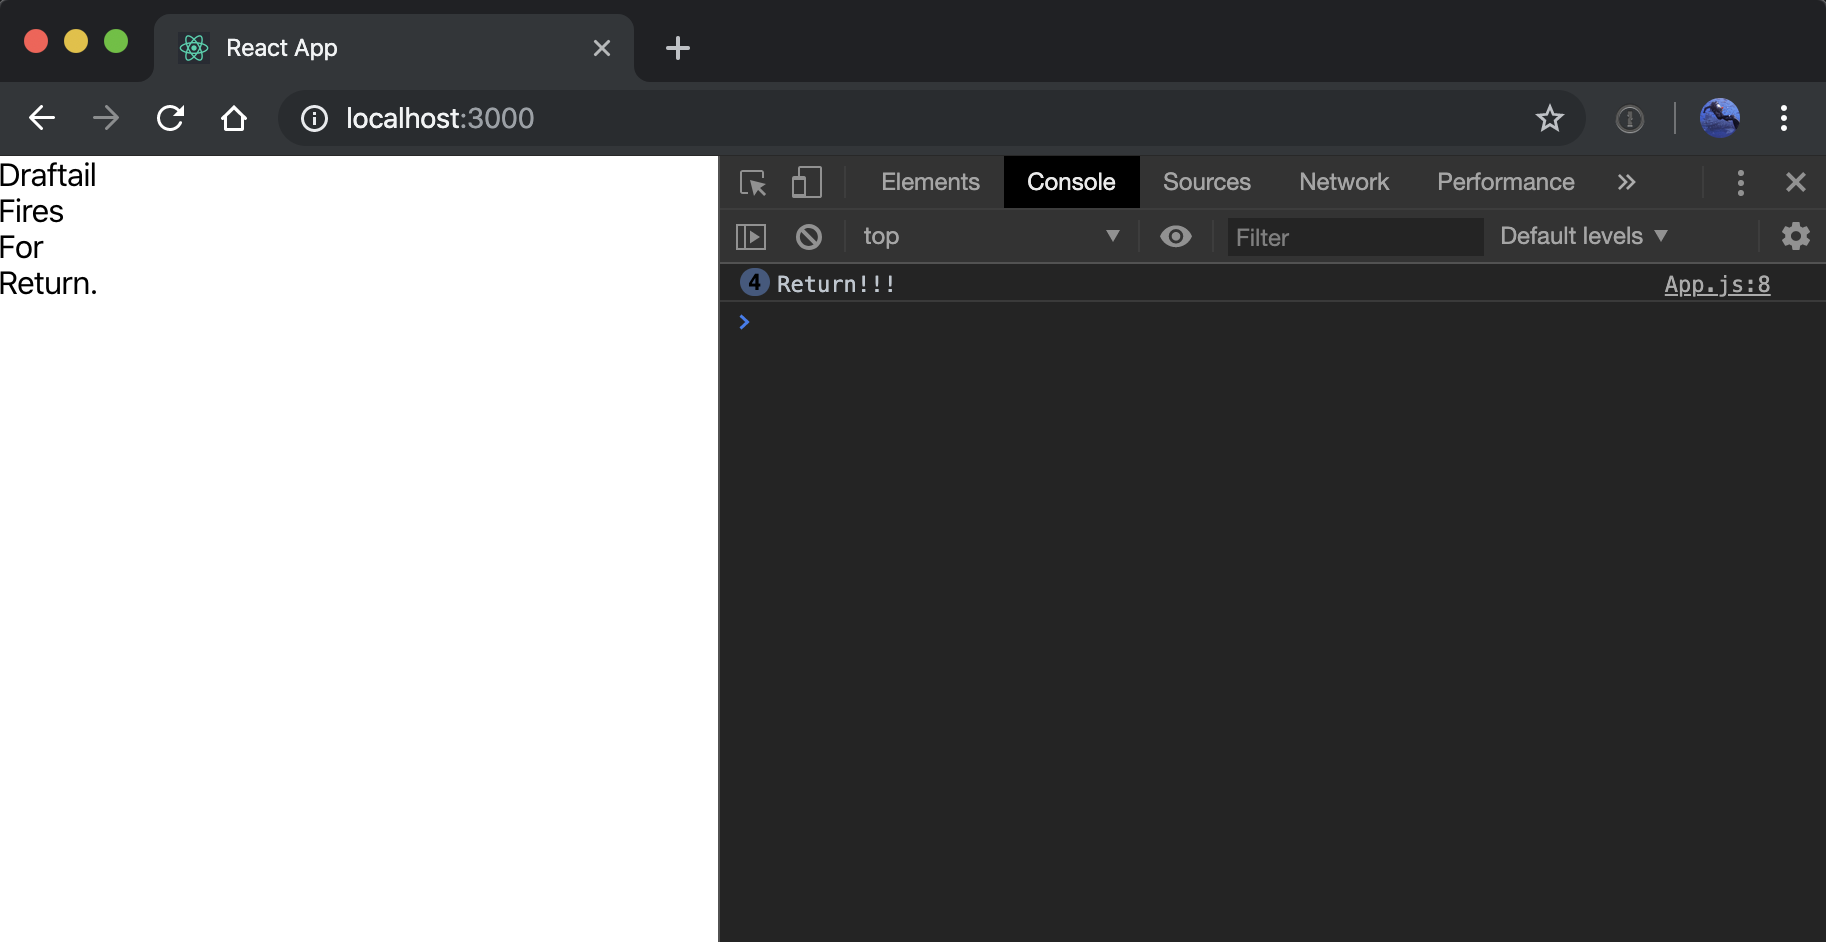The width and height of the screenshot is (1826, 942).
Task: Click the React icon on the browser tab
Action: pos(194,47)
